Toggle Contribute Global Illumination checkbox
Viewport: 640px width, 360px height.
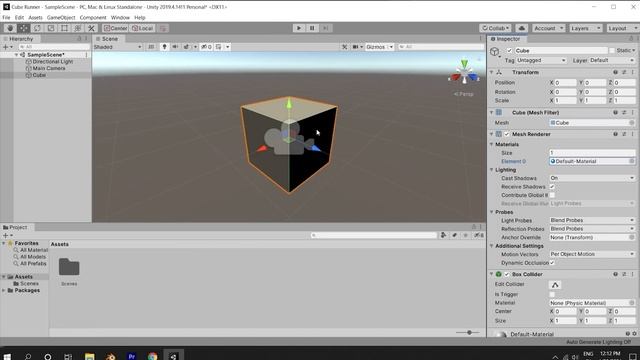tap(552, 195)
